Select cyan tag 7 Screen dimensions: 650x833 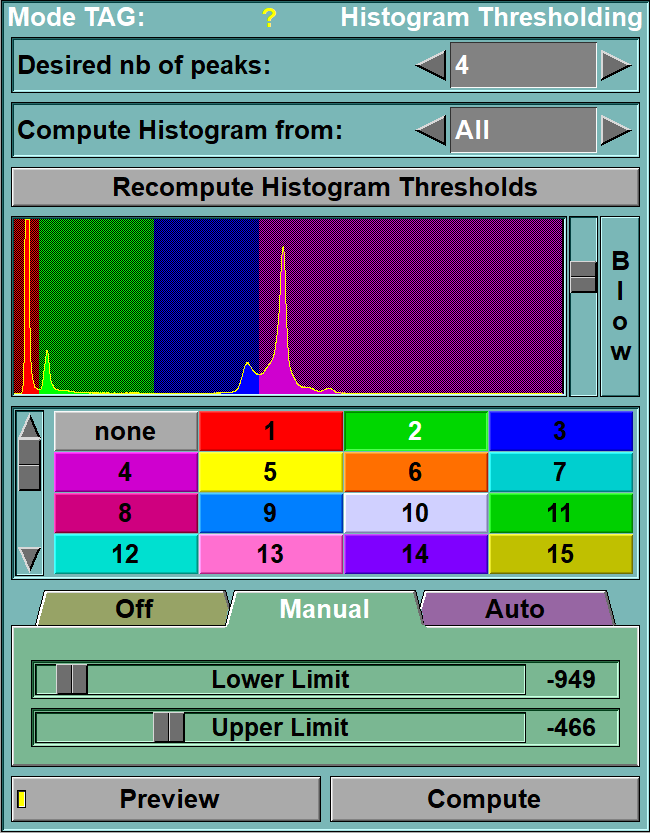click(x=561, y=472)
